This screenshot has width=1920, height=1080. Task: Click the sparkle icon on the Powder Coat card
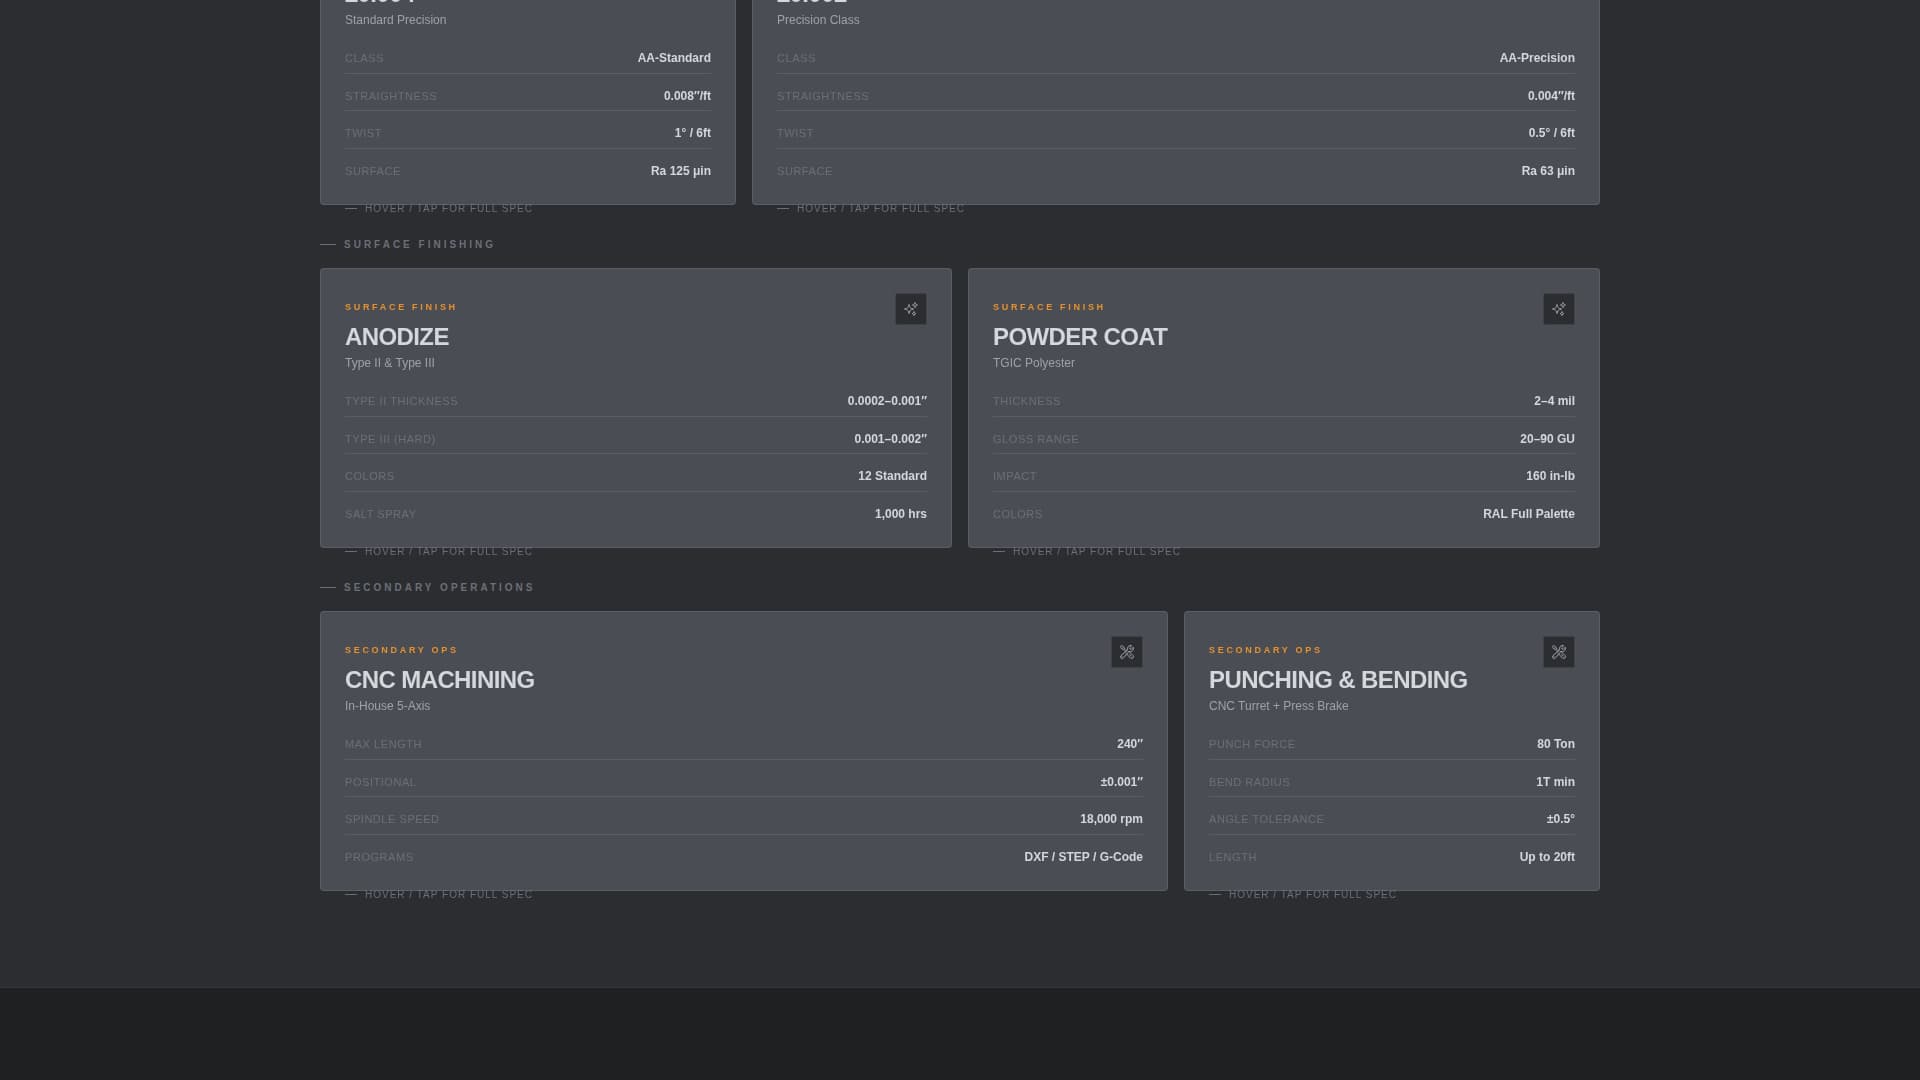click(x=1559, y=309)
